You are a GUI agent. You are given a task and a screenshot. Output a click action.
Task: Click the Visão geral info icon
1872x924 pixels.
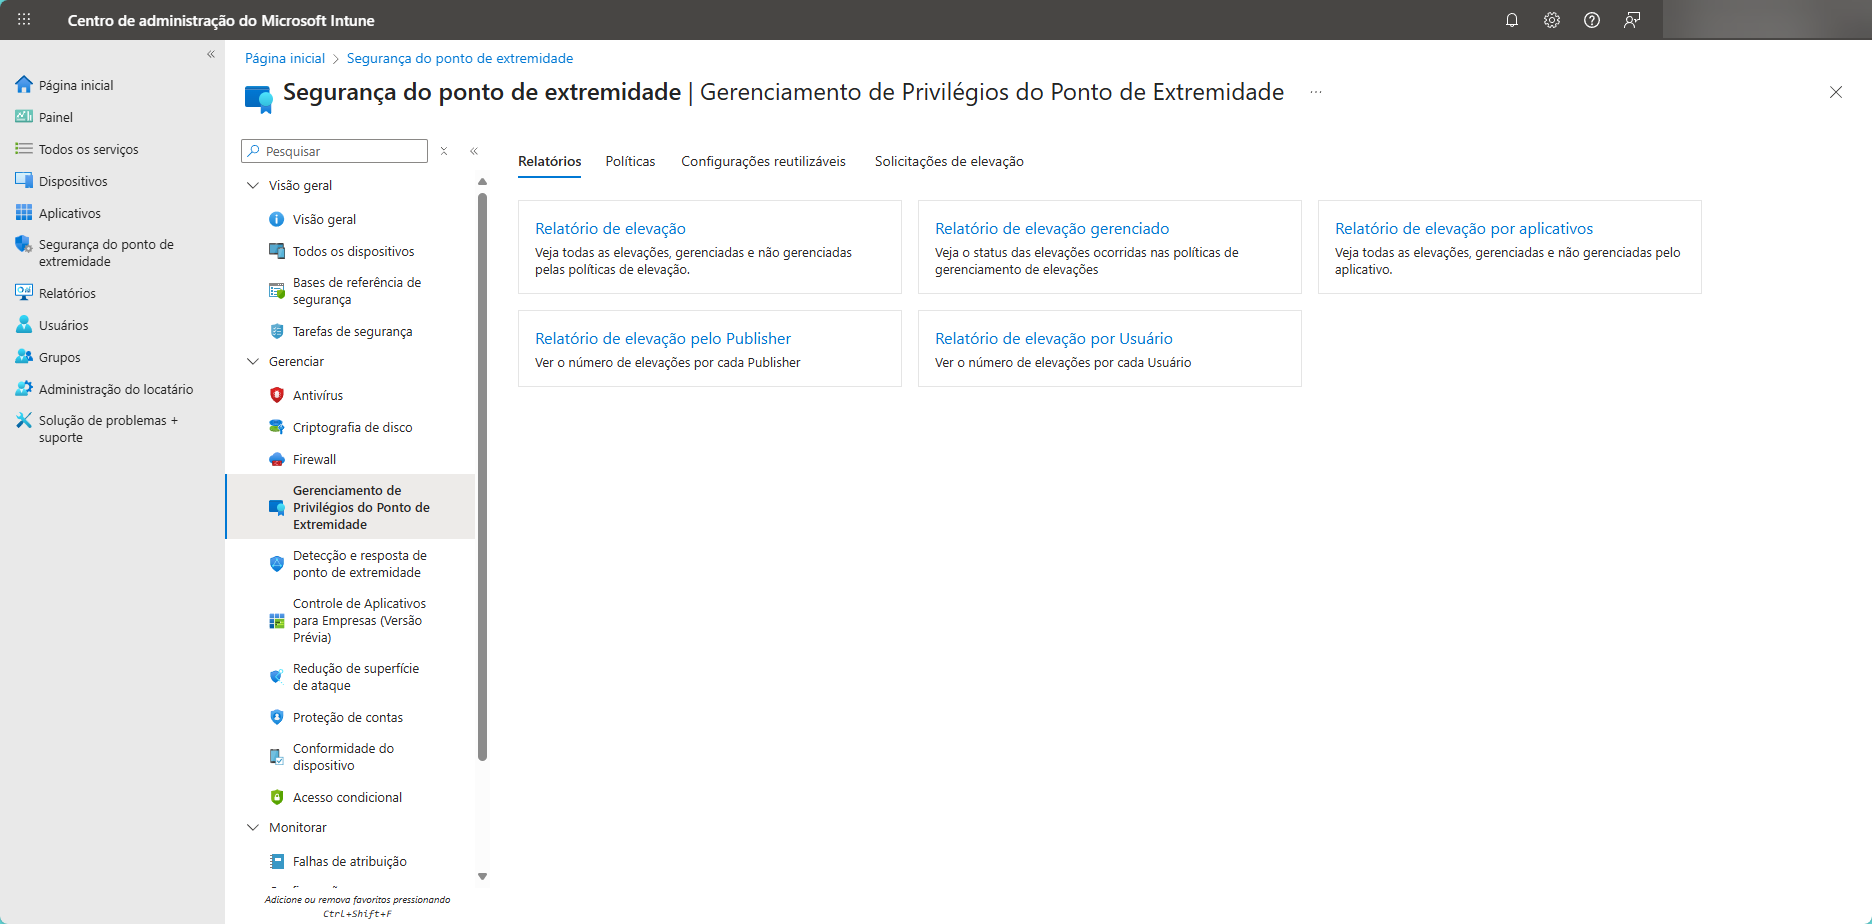tap(277, 219)
